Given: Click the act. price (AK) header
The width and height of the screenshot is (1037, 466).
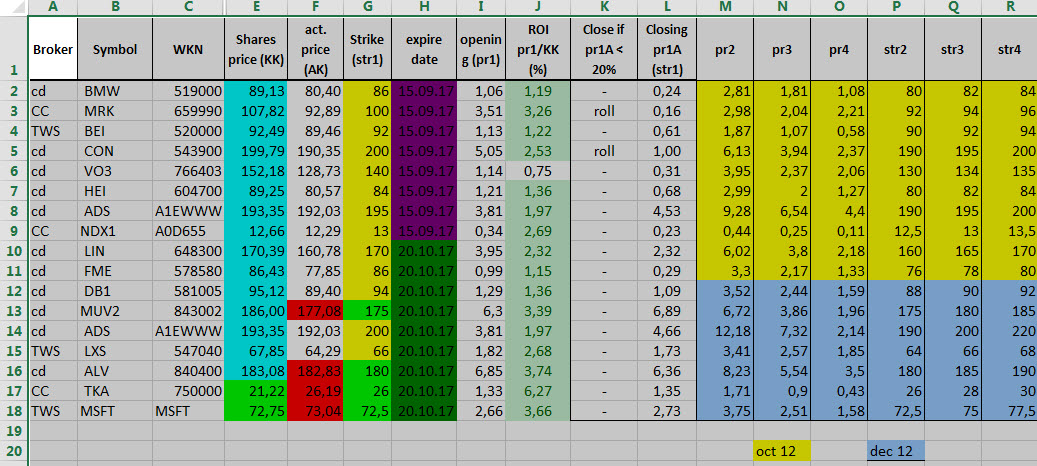Looking at the screenshot, I should click(x=315, y=49).
